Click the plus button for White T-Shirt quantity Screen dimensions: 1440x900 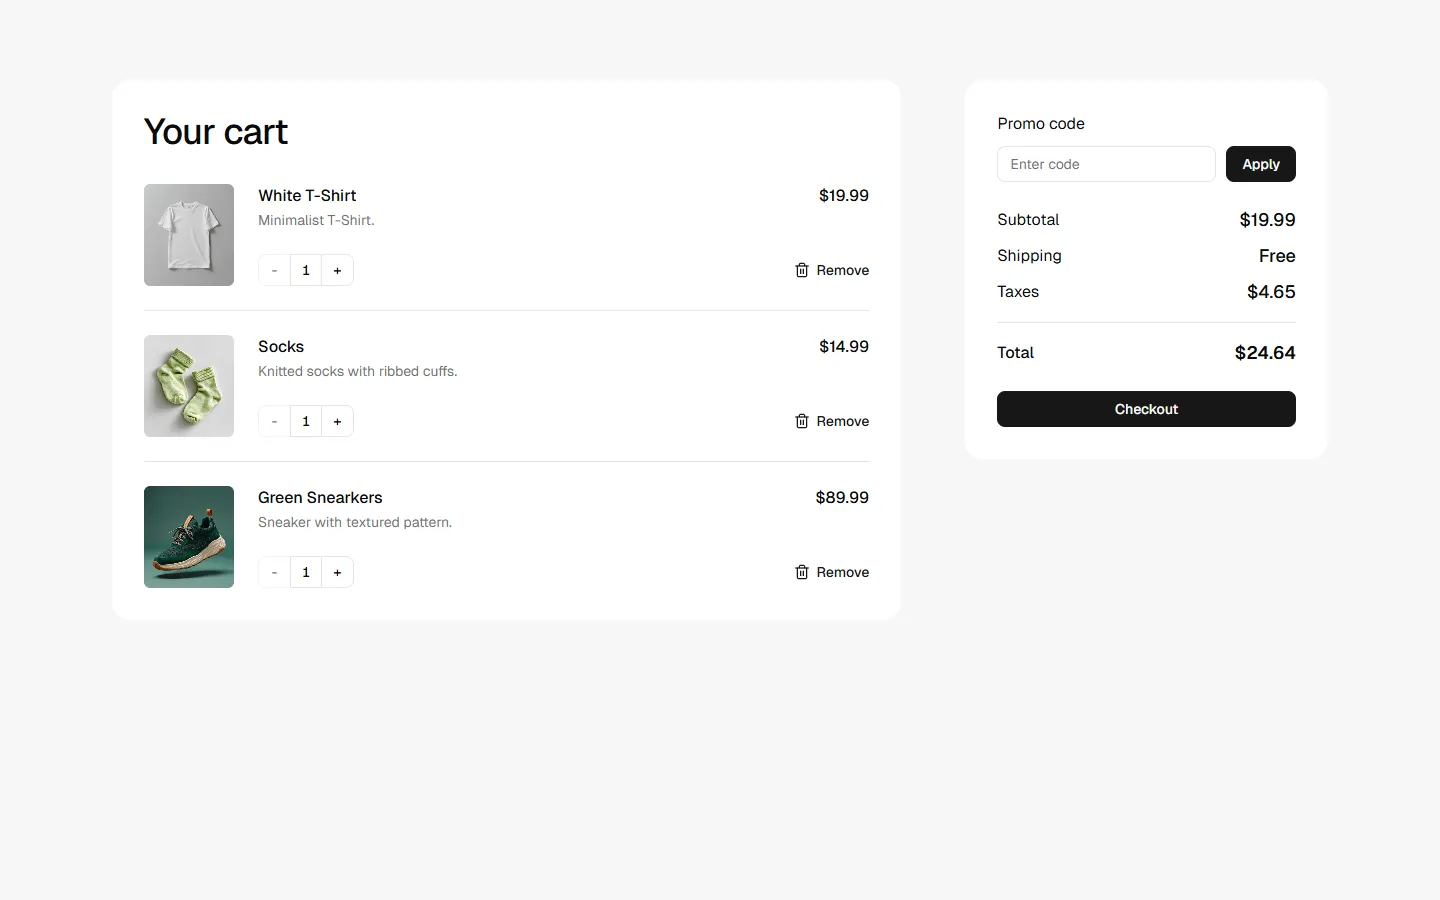pyautogui.click(x=337, y=270)
